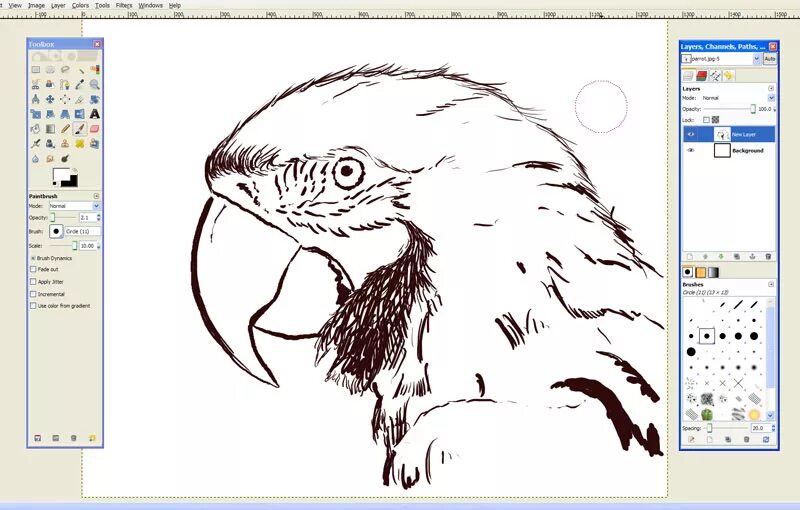Select the Free Select lasso tool

coord(65,69)
